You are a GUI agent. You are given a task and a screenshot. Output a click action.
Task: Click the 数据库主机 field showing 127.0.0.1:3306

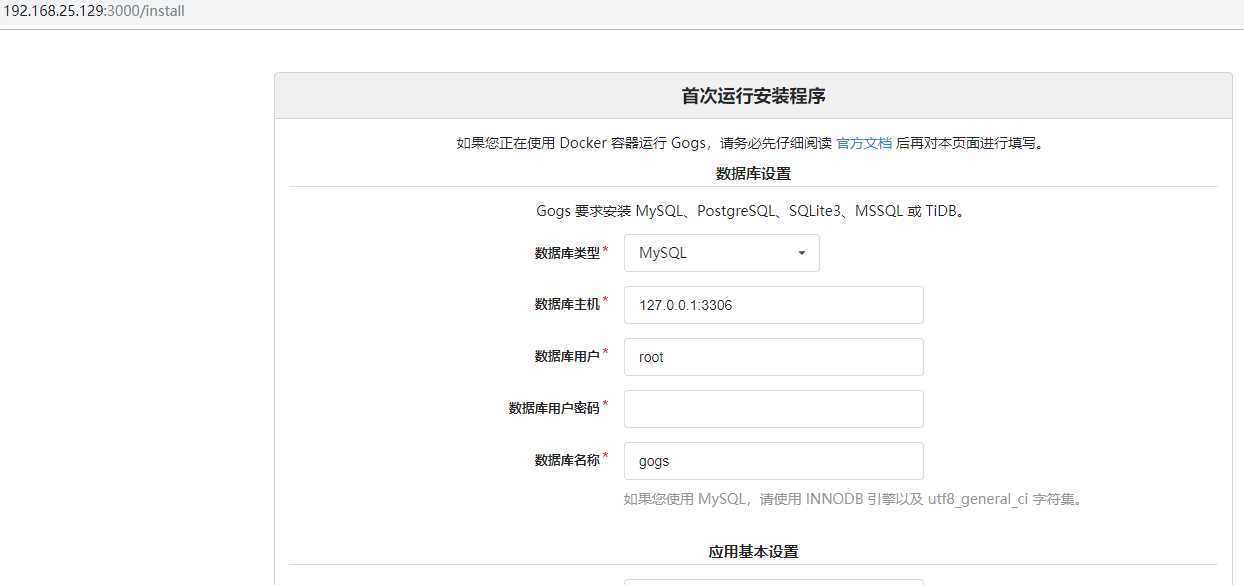773,305
